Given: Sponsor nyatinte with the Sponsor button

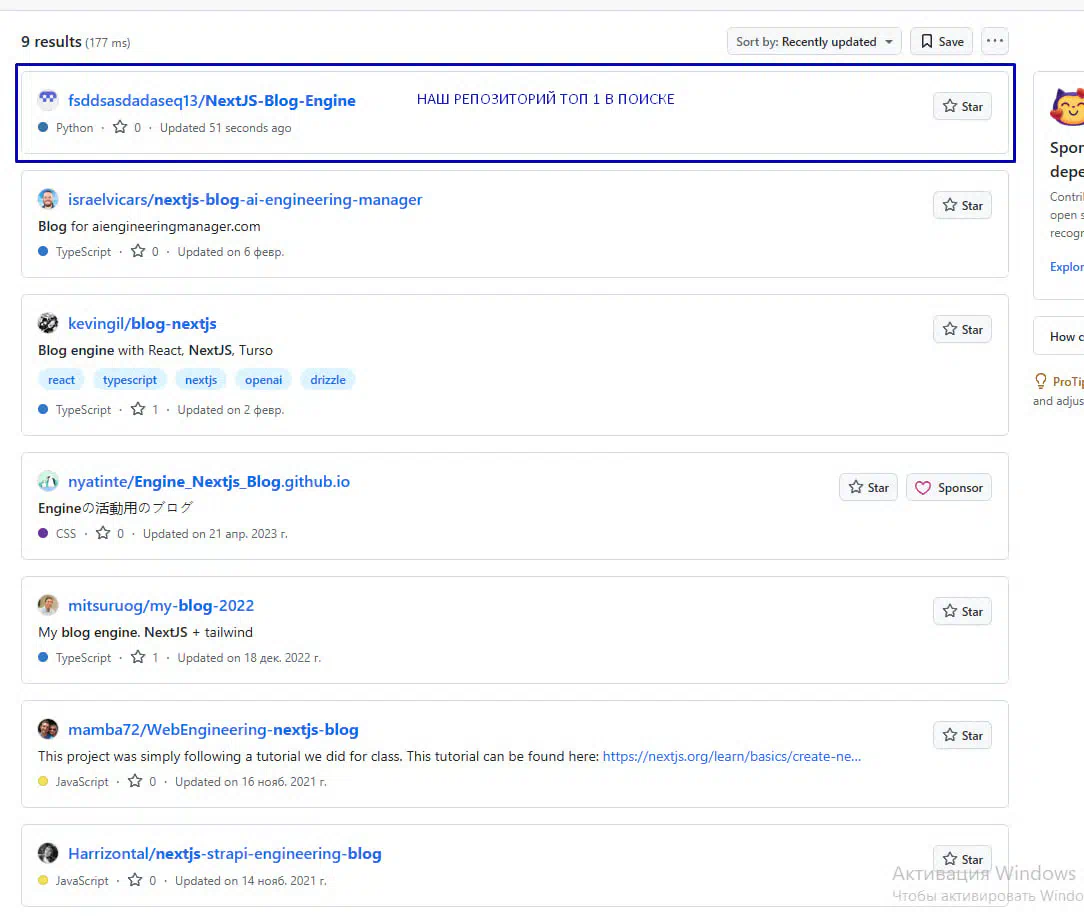Looking at the screenshot, I should [x=948, y=487].
